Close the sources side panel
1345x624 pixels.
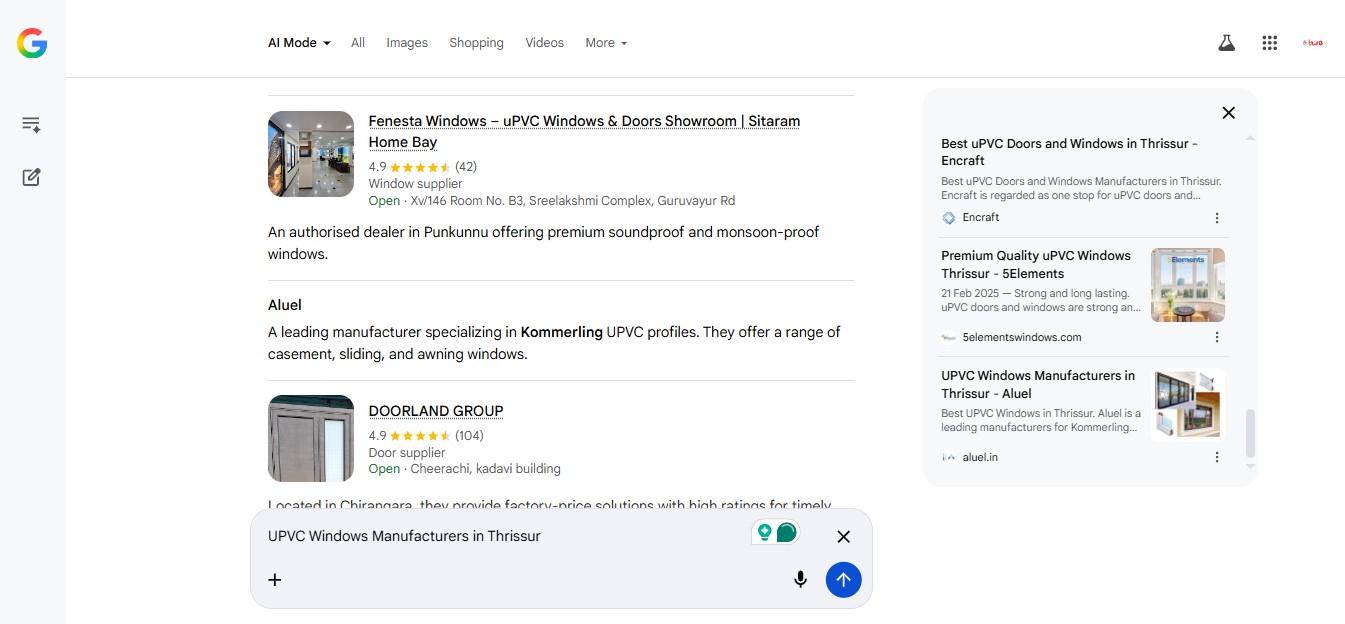click(x=1229, y=113)
